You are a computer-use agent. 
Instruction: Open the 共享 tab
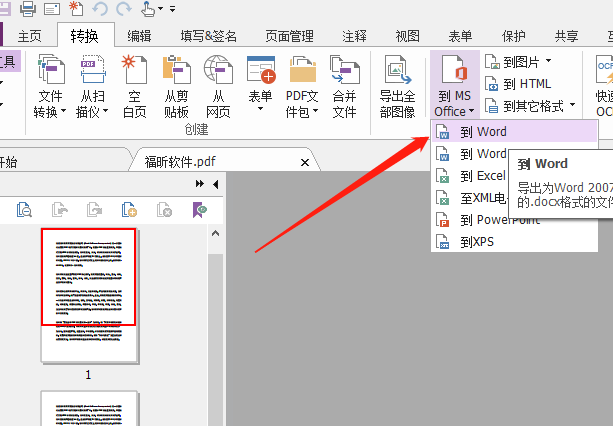[x=566, y=36]
